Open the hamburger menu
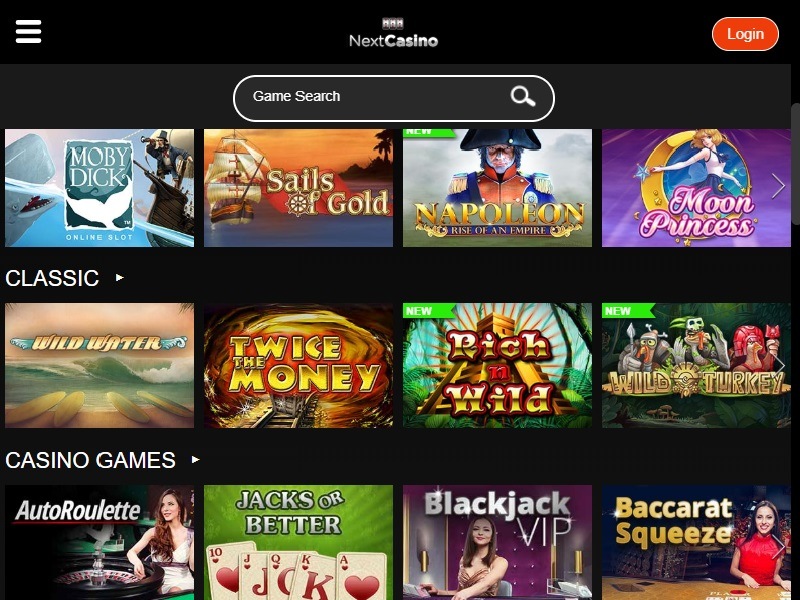 click(x=28, y=32)
